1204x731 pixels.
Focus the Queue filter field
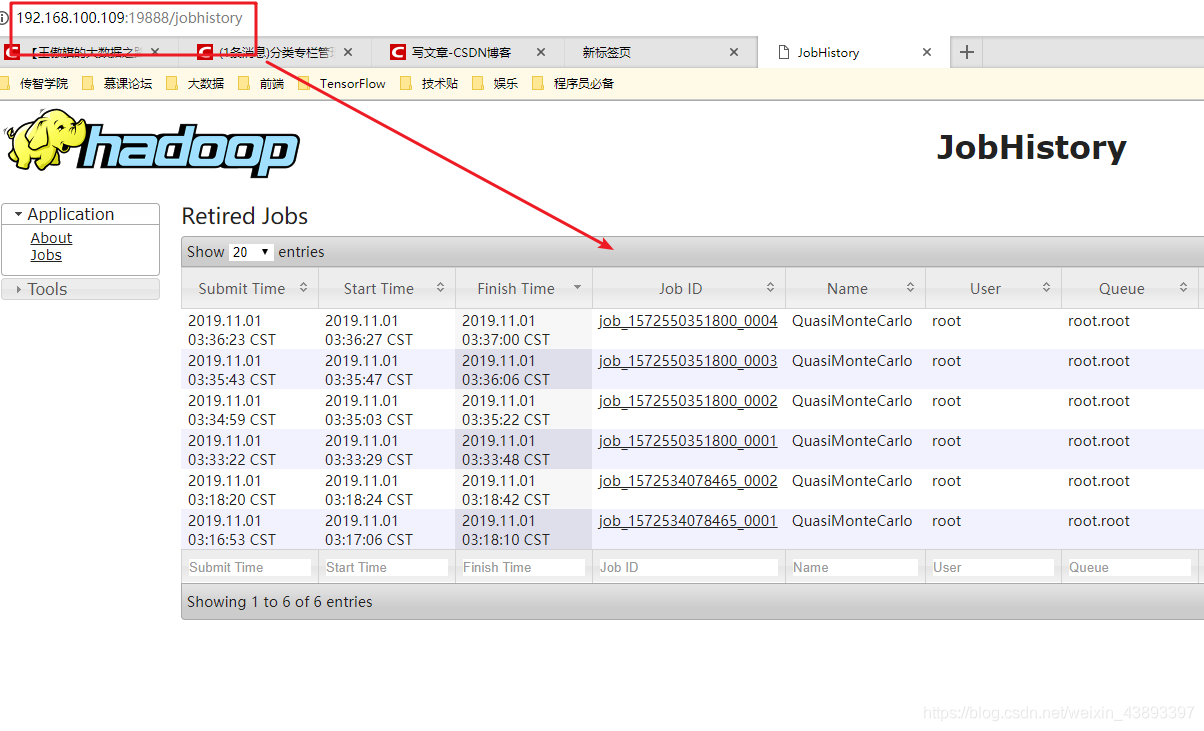pyautogui.click(x=1129, y=567)
